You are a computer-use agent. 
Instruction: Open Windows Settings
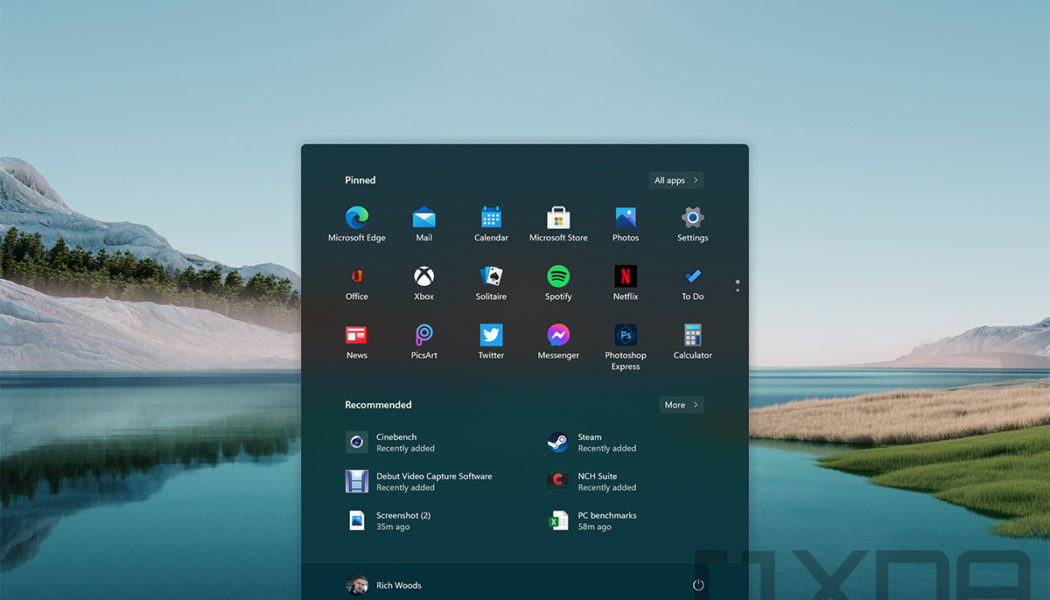pyautogui.click(x=691, y=222)
